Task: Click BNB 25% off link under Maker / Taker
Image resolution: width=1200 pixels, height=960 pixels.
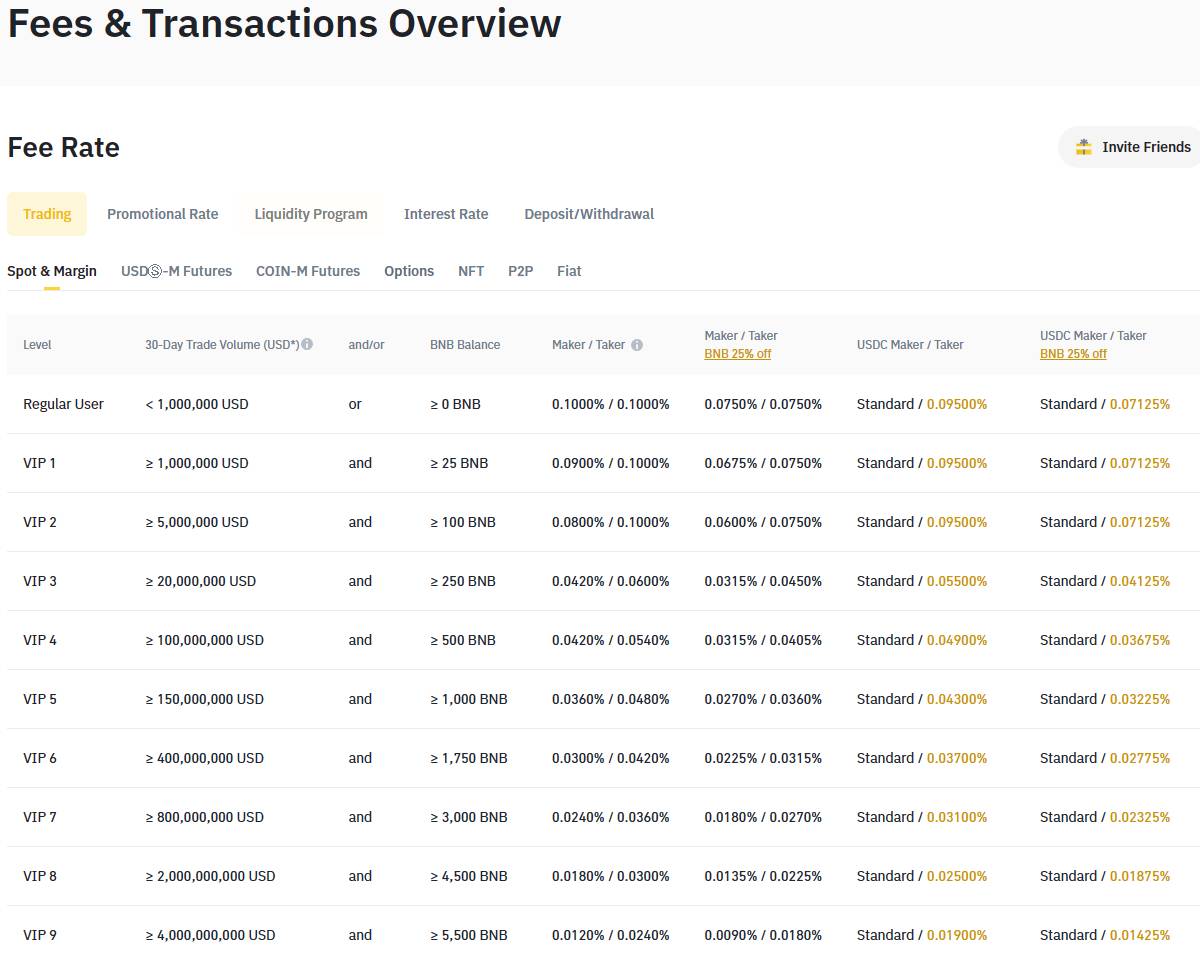Action: coord(738,354)
